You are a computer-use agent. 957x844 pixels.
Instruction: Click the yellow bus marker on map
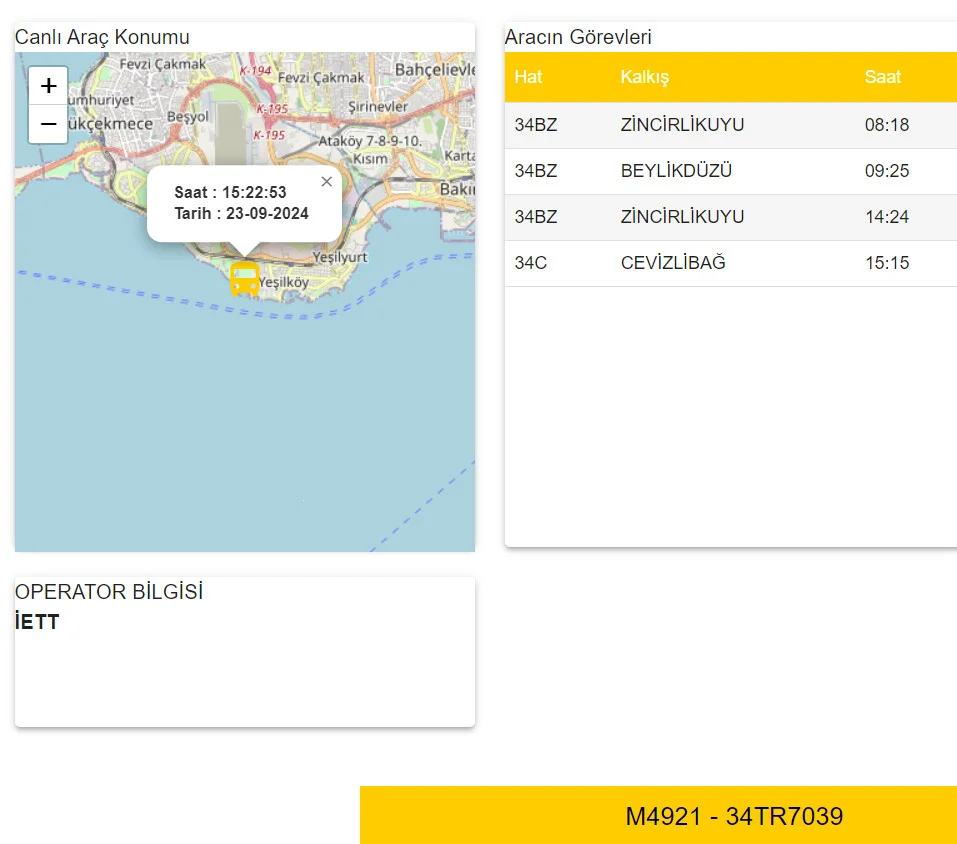pyautogui.click(x=244, y=279)
